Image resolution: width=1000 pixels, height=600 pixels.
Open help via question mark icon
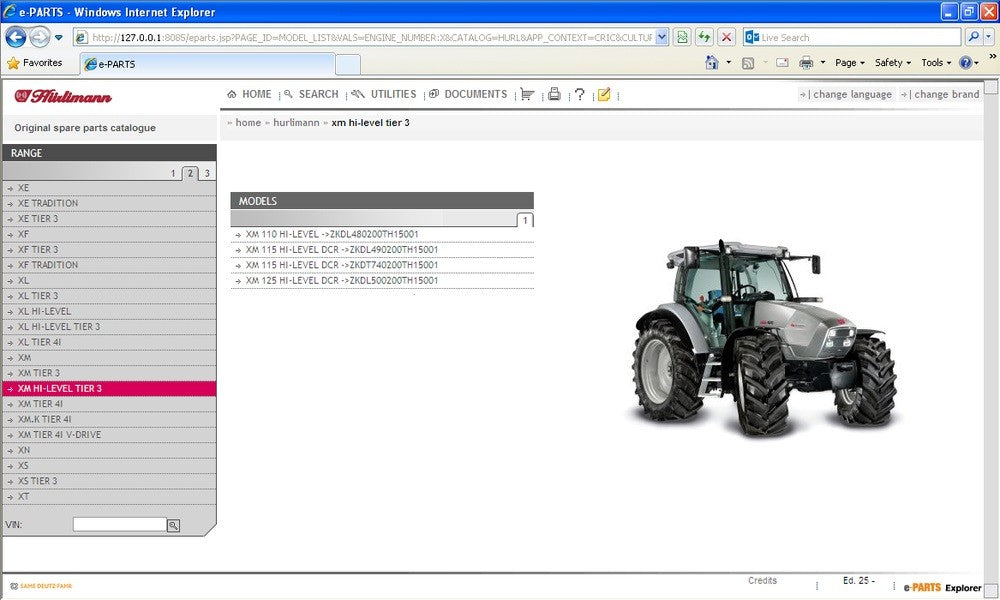(x=579, y=95)
